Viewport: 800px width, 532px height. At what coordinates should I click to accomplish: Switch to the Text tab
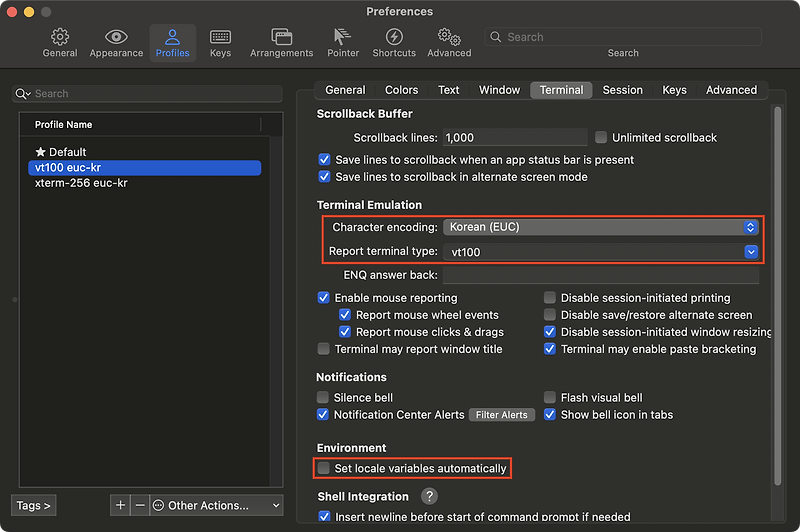click(448, 90)
